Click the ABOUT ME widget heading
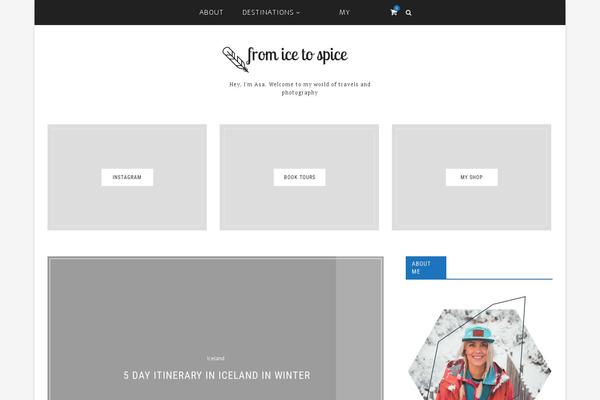The height and width of the screenshot is (400, 600). (x=426, y=268)
